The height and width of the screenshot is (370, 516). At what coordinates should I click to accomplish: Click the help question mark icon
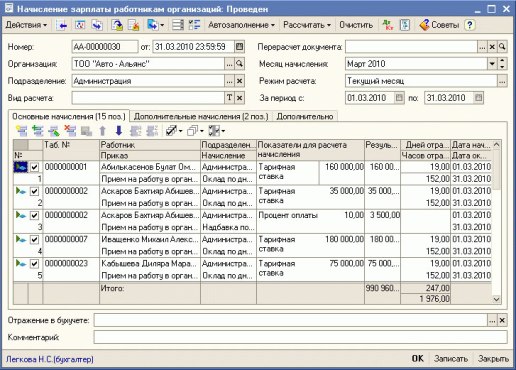click(x=470, y=25)
